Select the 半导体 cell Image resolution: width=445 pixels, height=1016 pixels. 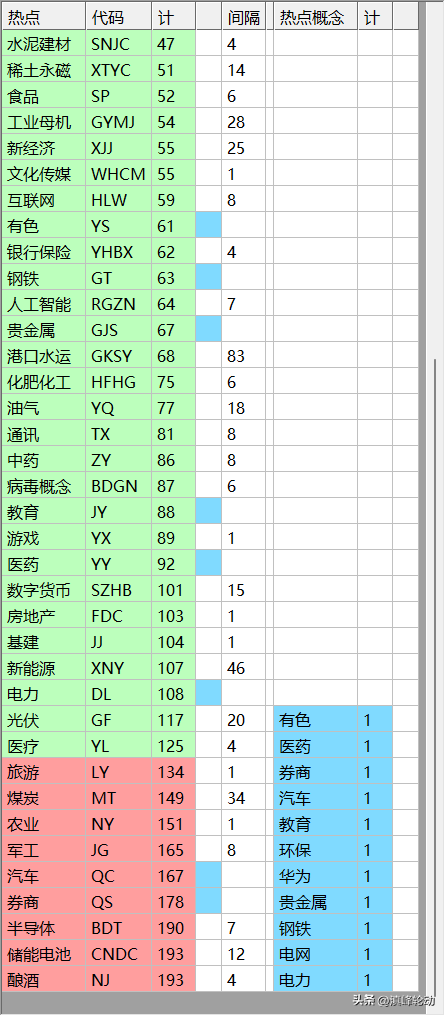(x=45, y=928)
